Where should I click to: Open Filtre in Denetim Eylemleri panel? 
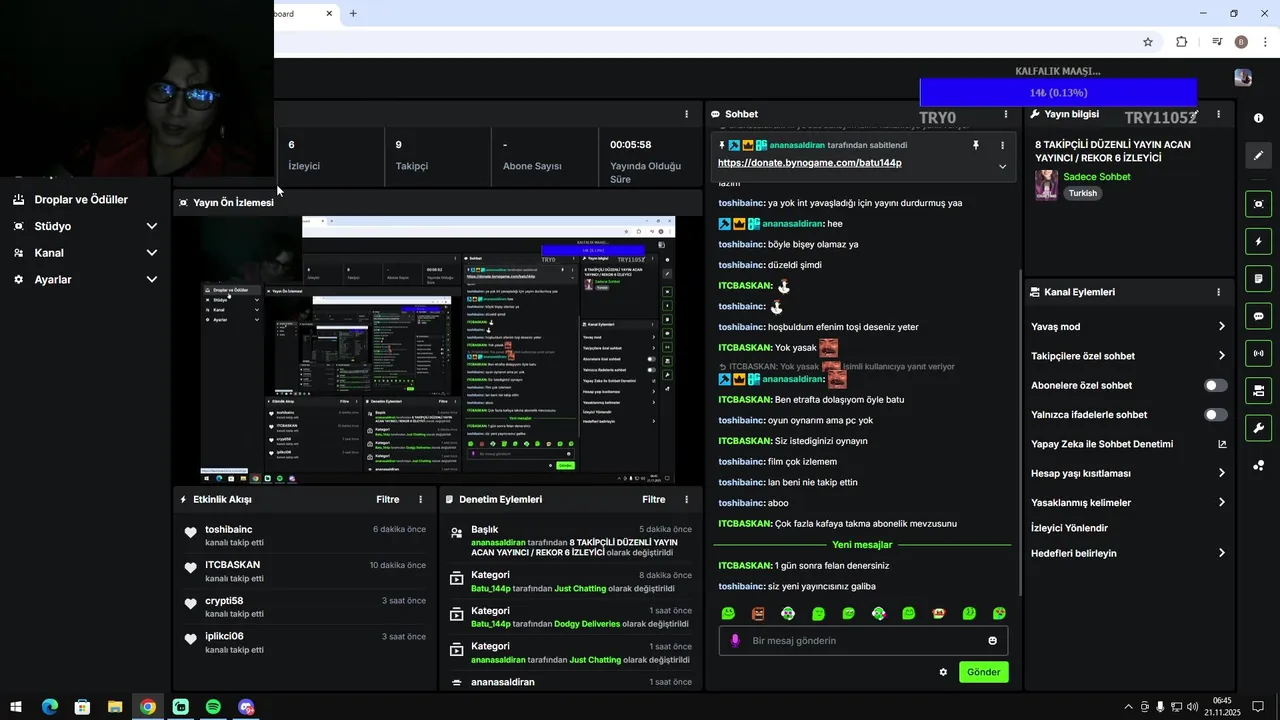(653, 499)
